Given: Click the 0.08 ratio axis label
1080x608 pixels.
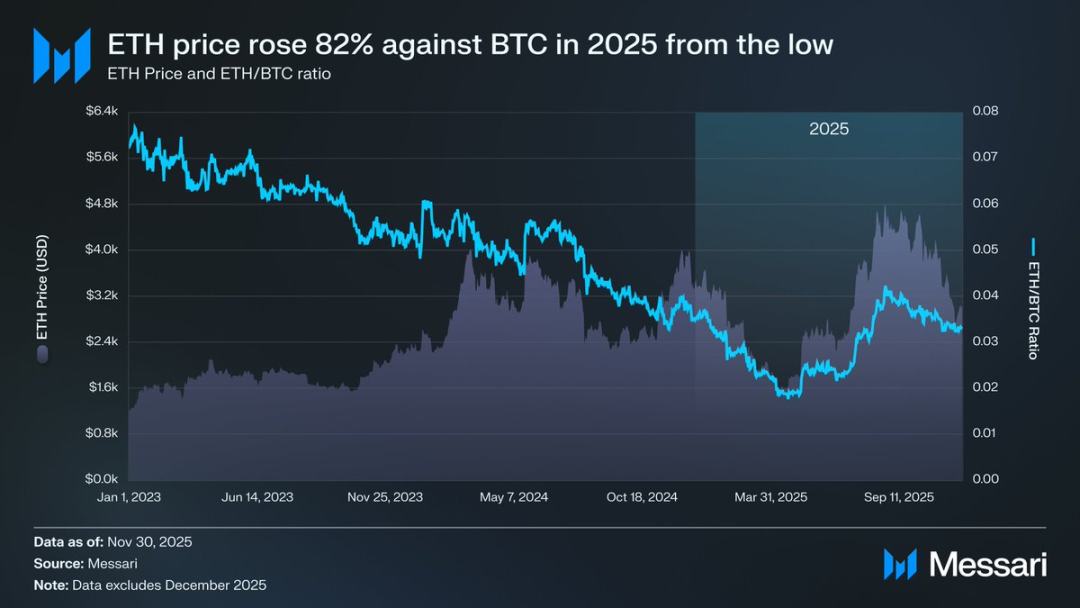Looking at the screenshot, I should click(985, 111).
